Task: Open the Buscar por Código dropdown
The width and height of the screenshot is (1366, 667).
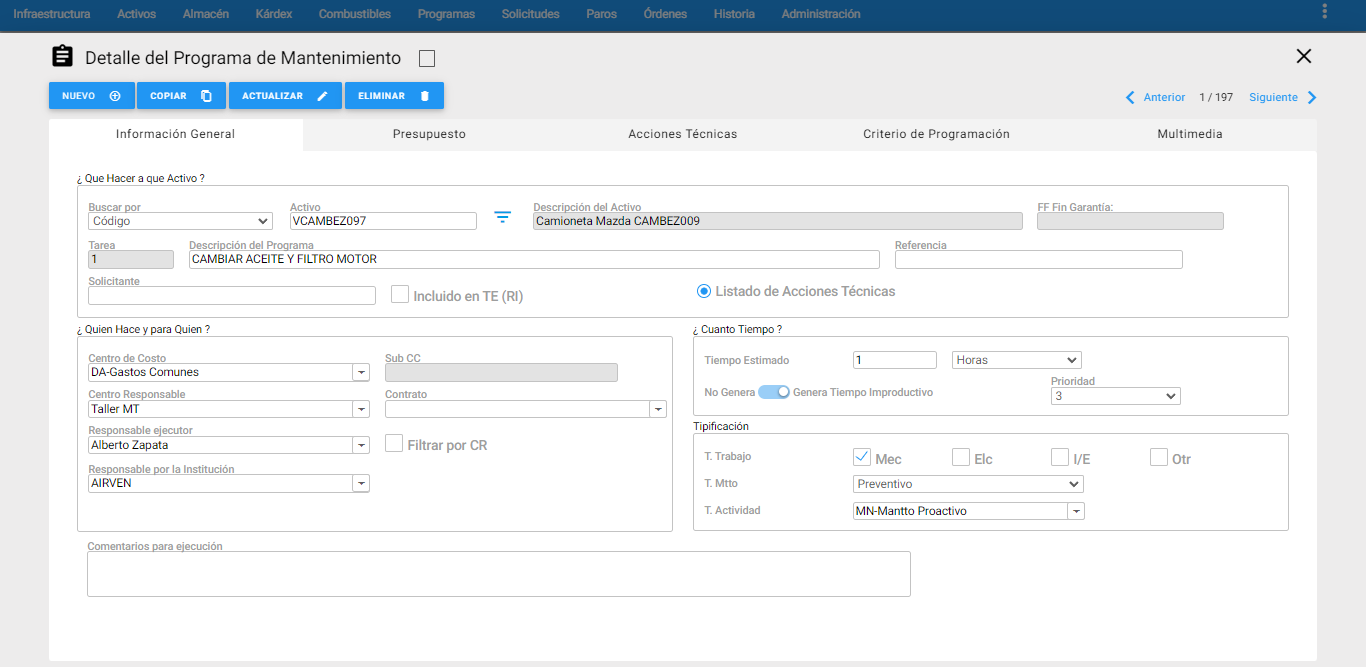Action: [x=180, y=221]
